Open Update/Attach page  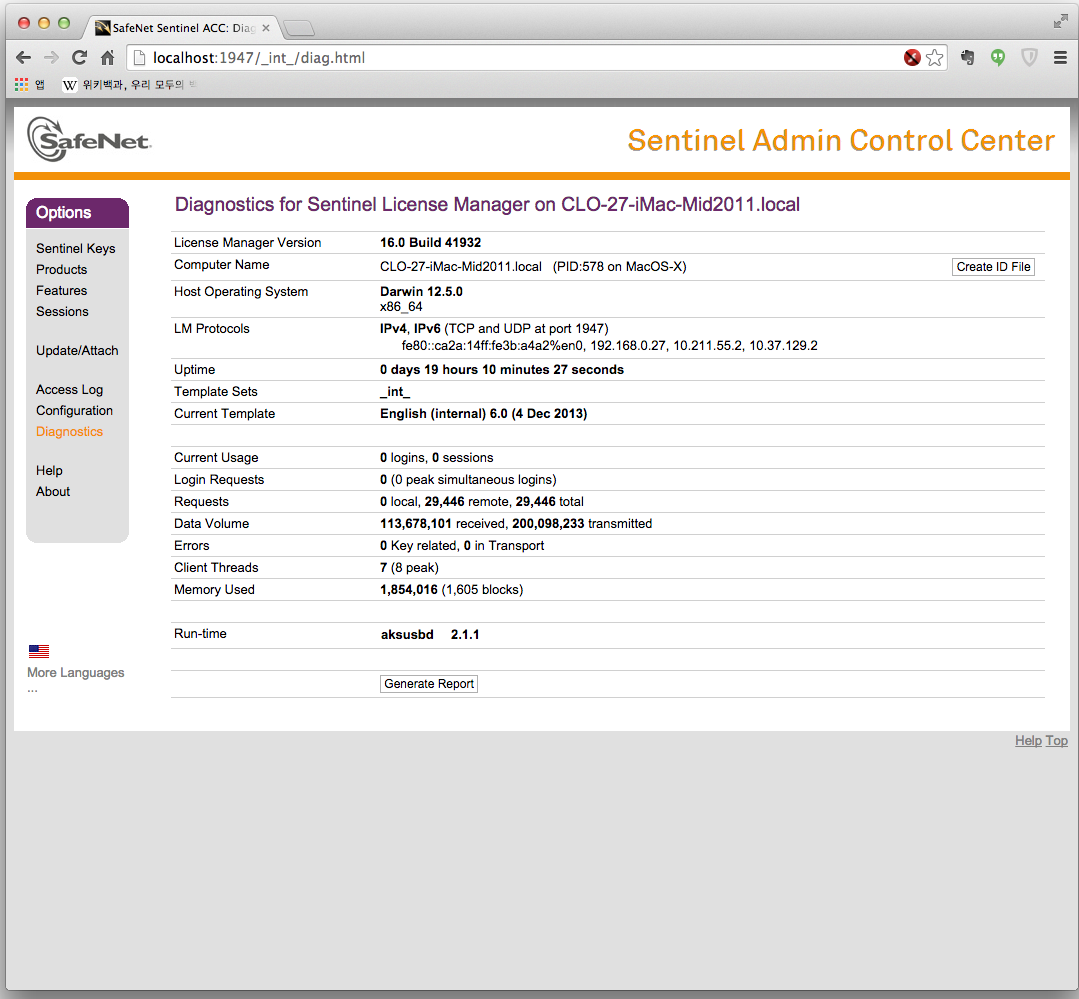[77, 350]
